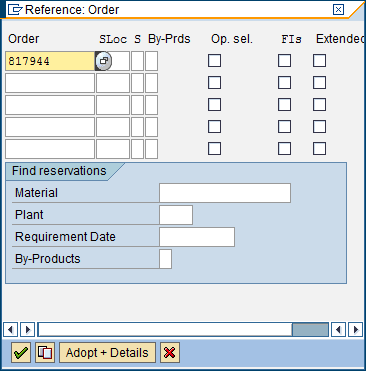Check Extended checkbox in second order row
The width and height of the screenshot is (366, 371).
tap(319, 83)
